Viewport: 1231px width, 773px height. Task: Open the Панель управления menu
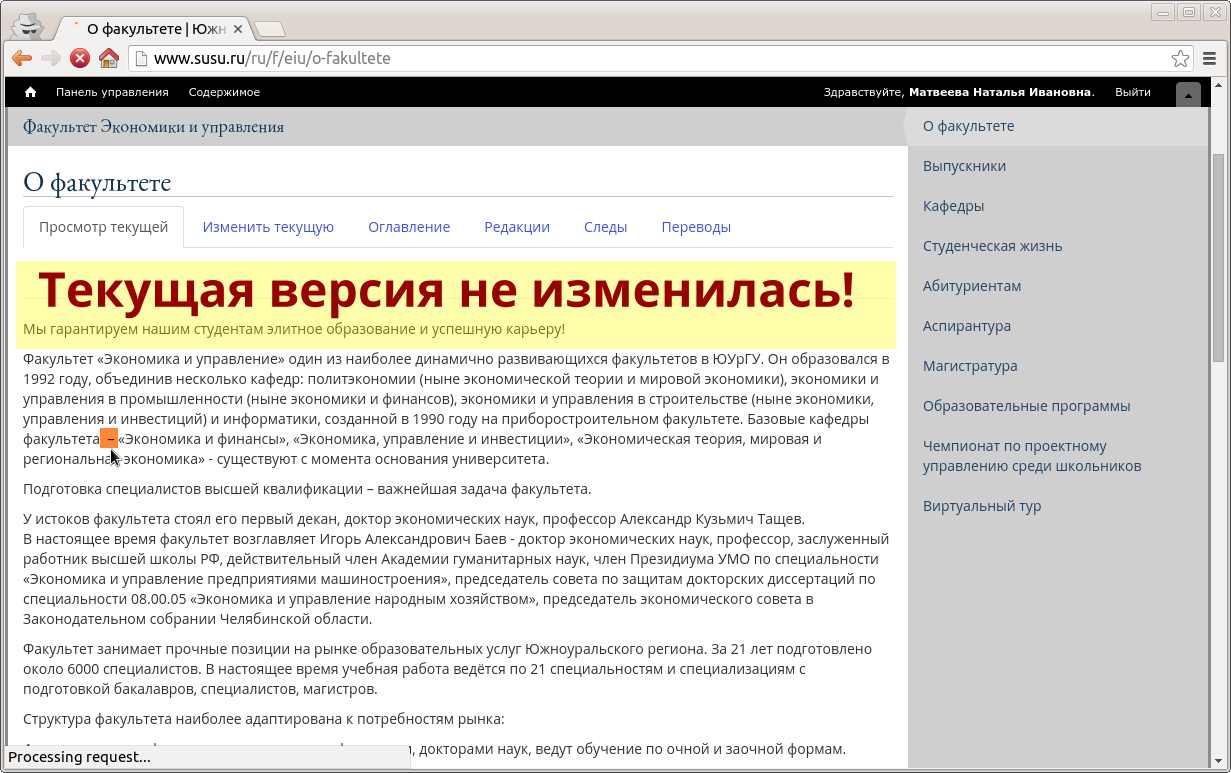pos(112,92)
